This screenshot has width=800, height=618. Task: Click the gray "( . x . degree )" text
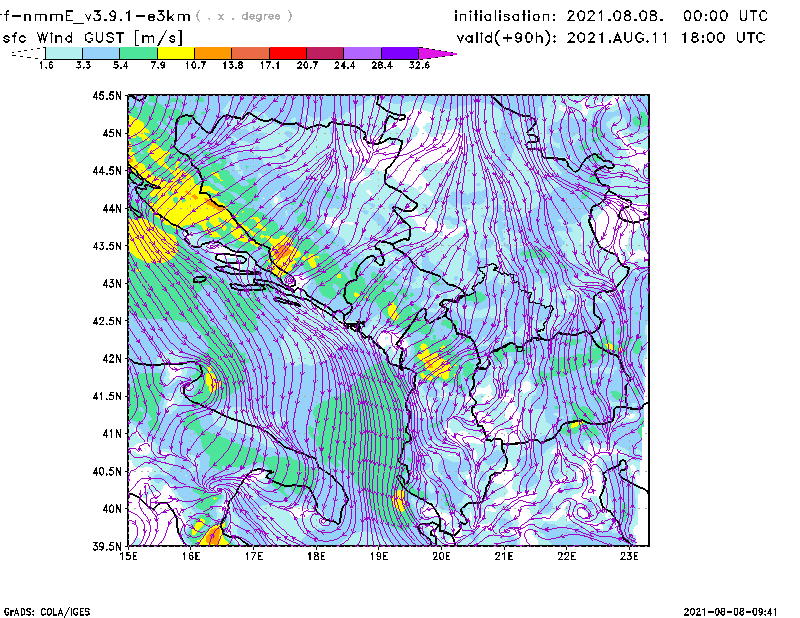[244, 16]
